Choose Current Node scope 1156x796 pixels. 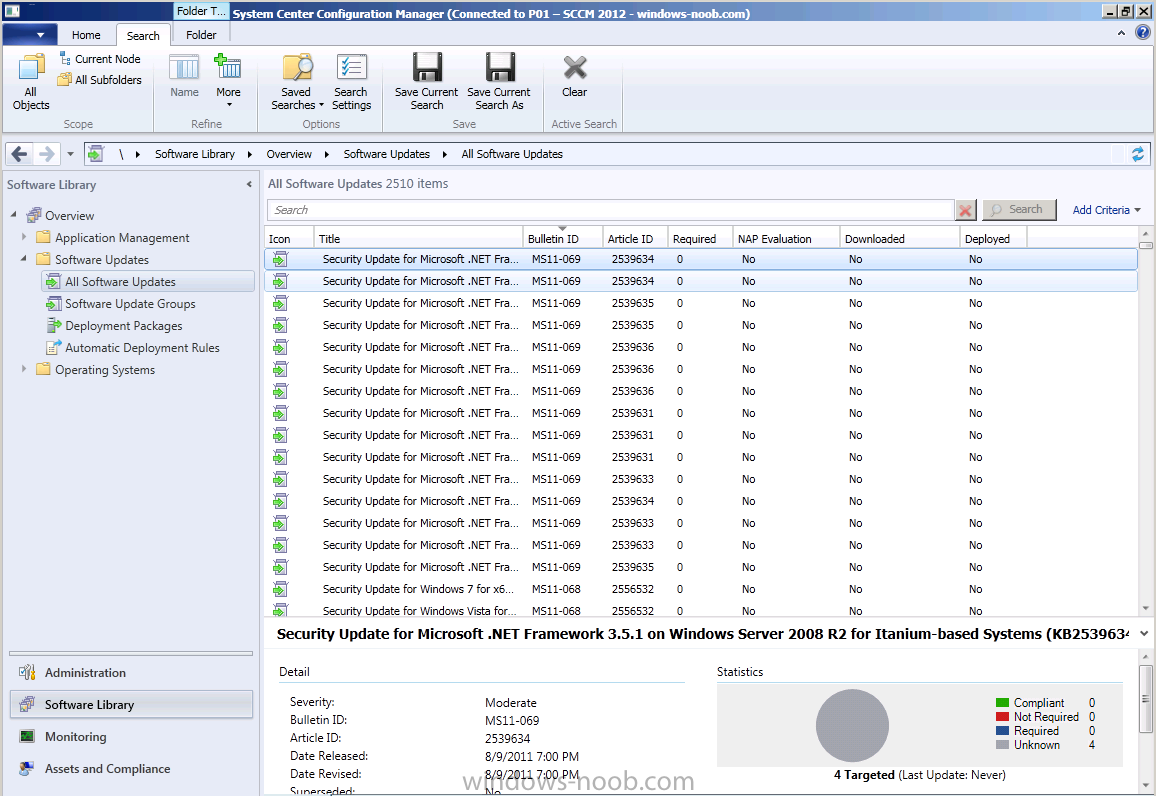point(100,59)
